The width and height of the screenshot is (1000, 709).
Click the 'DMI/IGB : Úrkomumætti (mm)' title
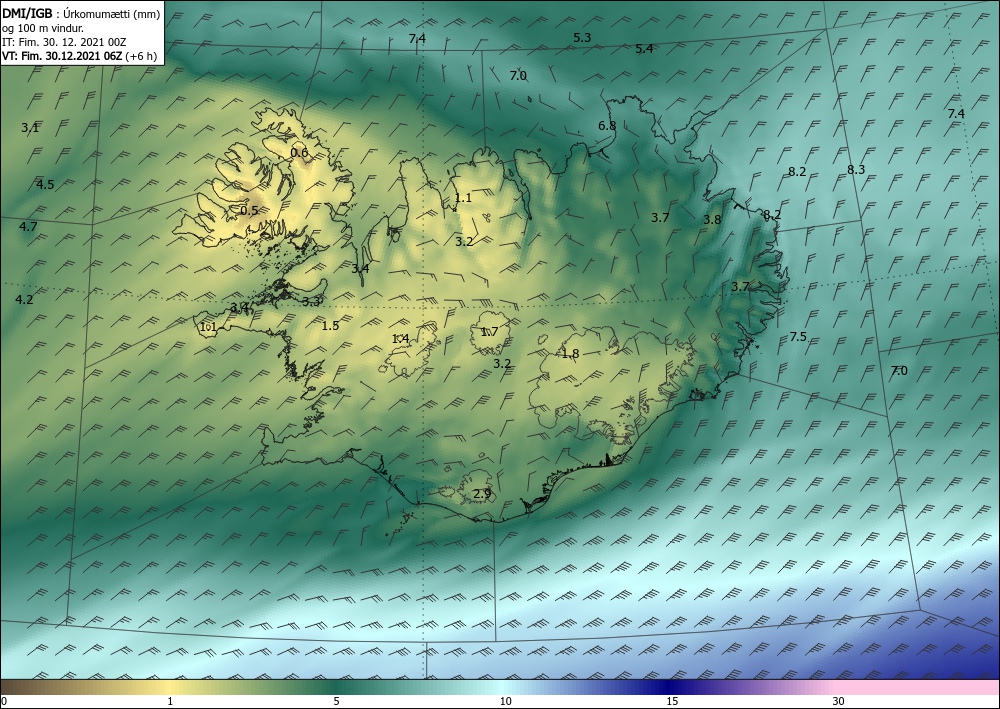tap(81, 15)
